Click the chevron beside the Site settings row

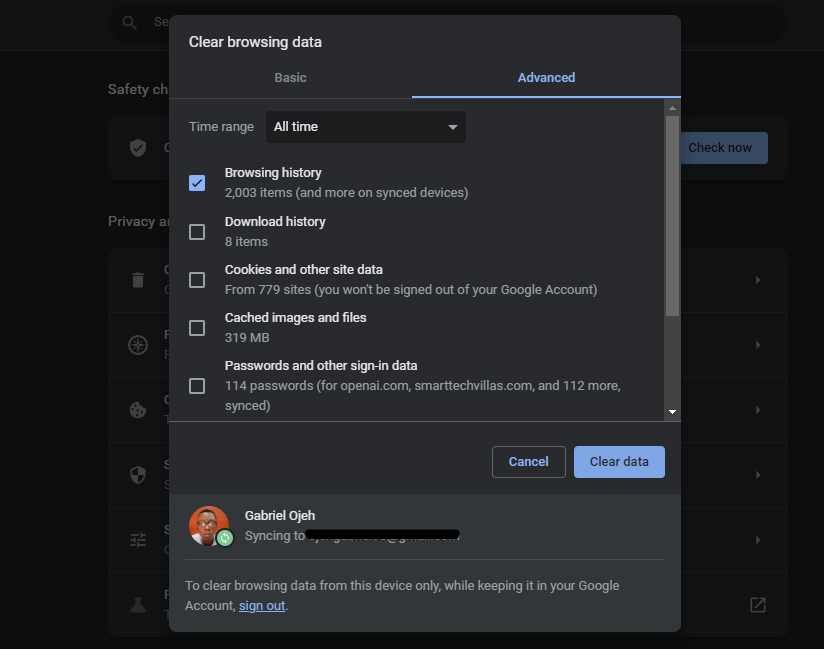pyautogui.click(x=757, y=540)
